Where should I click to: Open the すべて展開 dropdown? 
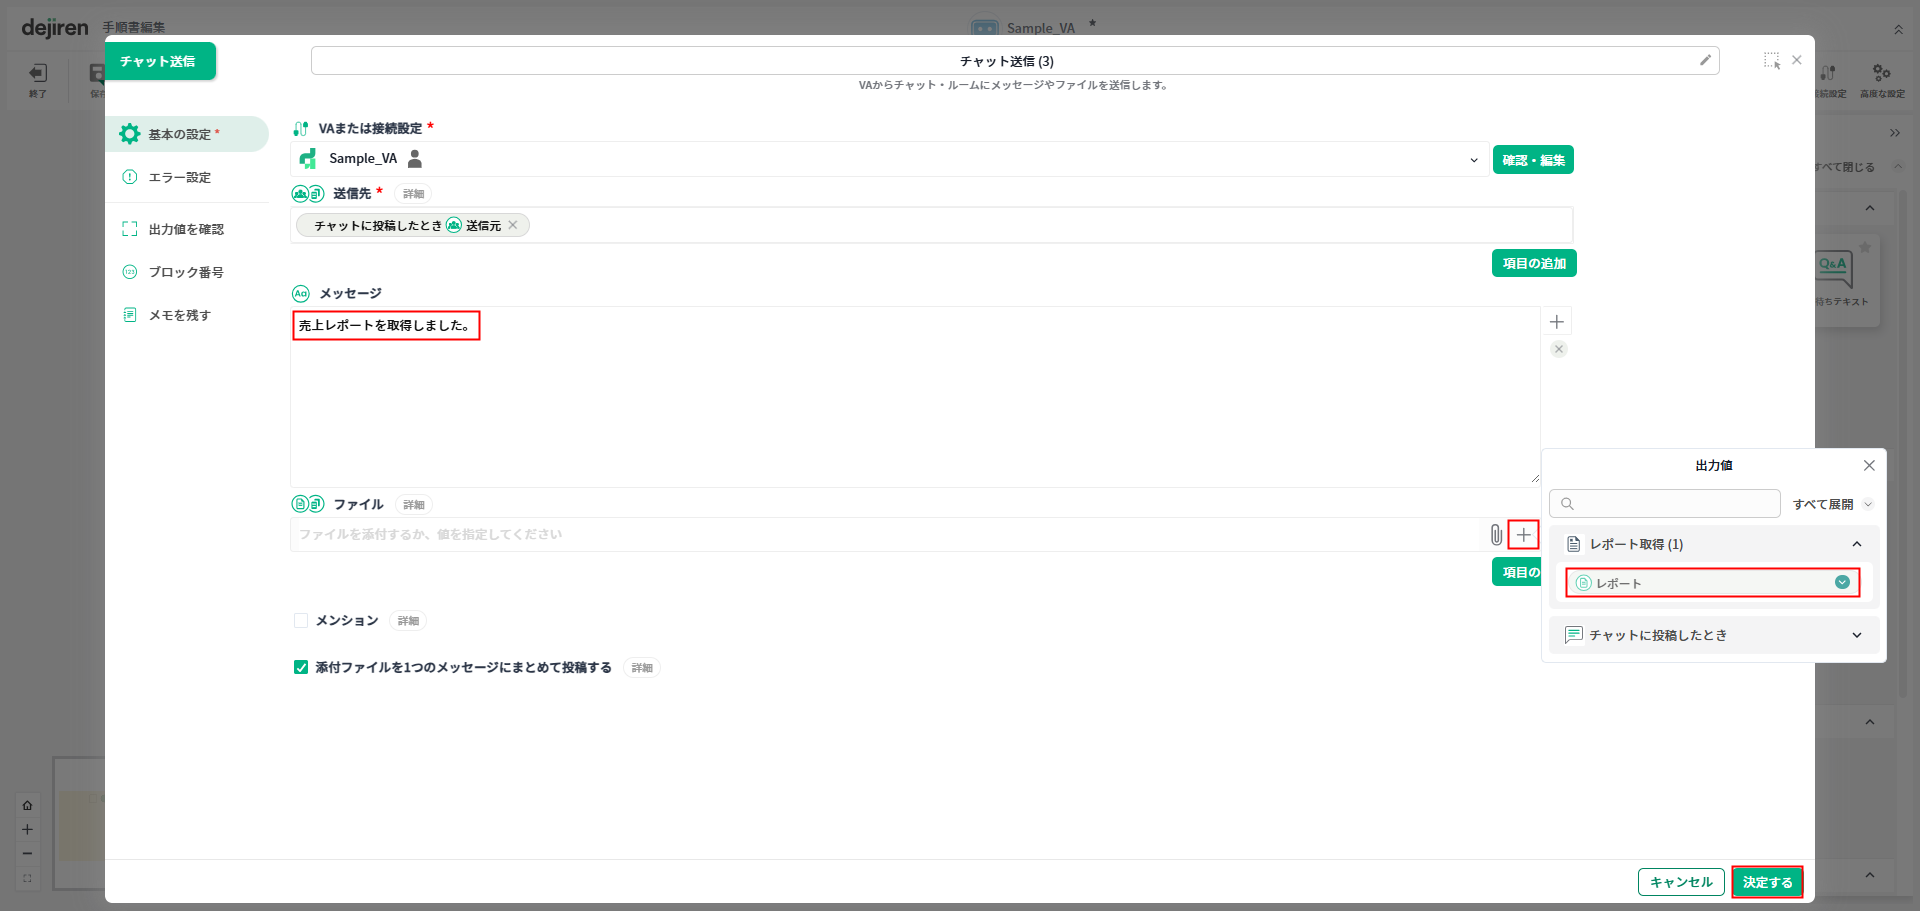pyautogui.click(x=1832, y=504)
